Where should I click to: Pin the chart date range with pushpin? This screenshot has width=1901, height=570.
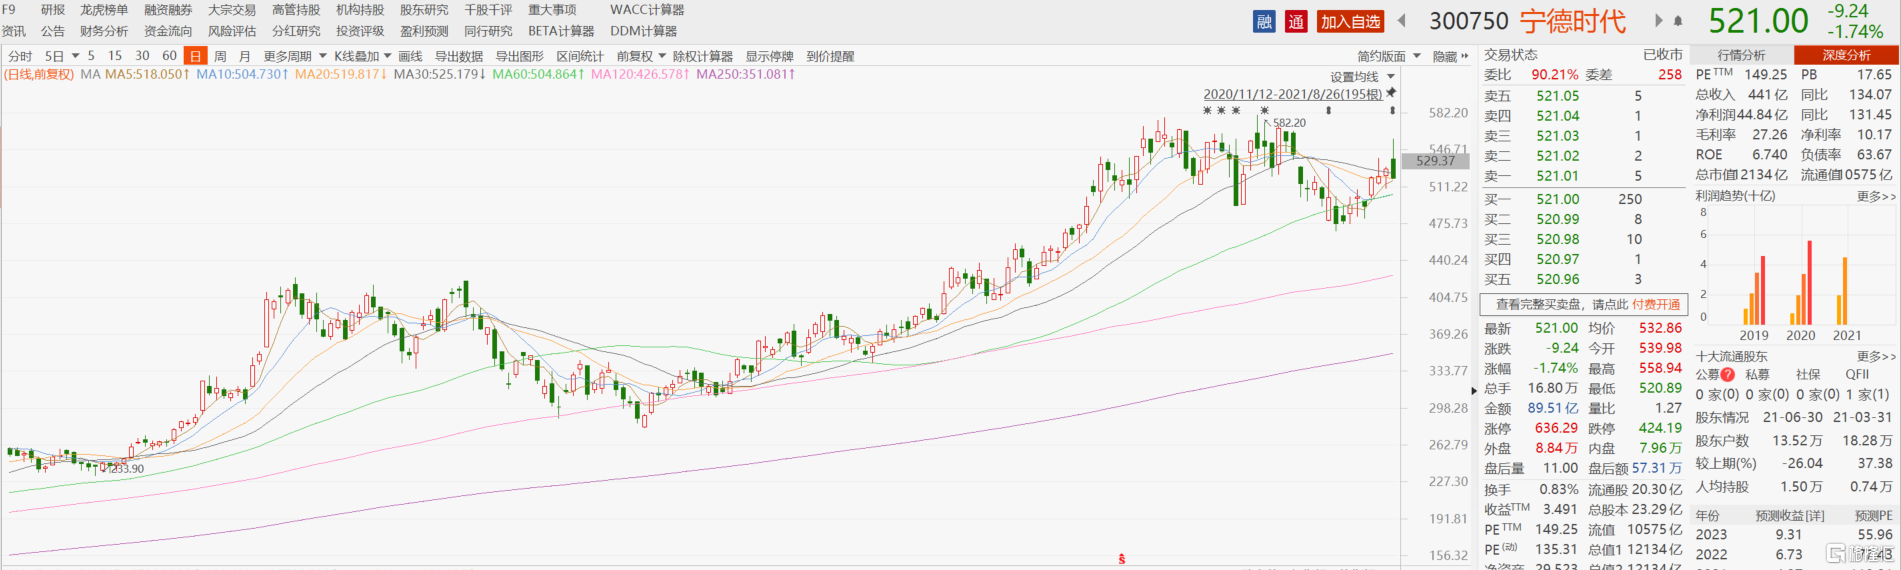1391,93
